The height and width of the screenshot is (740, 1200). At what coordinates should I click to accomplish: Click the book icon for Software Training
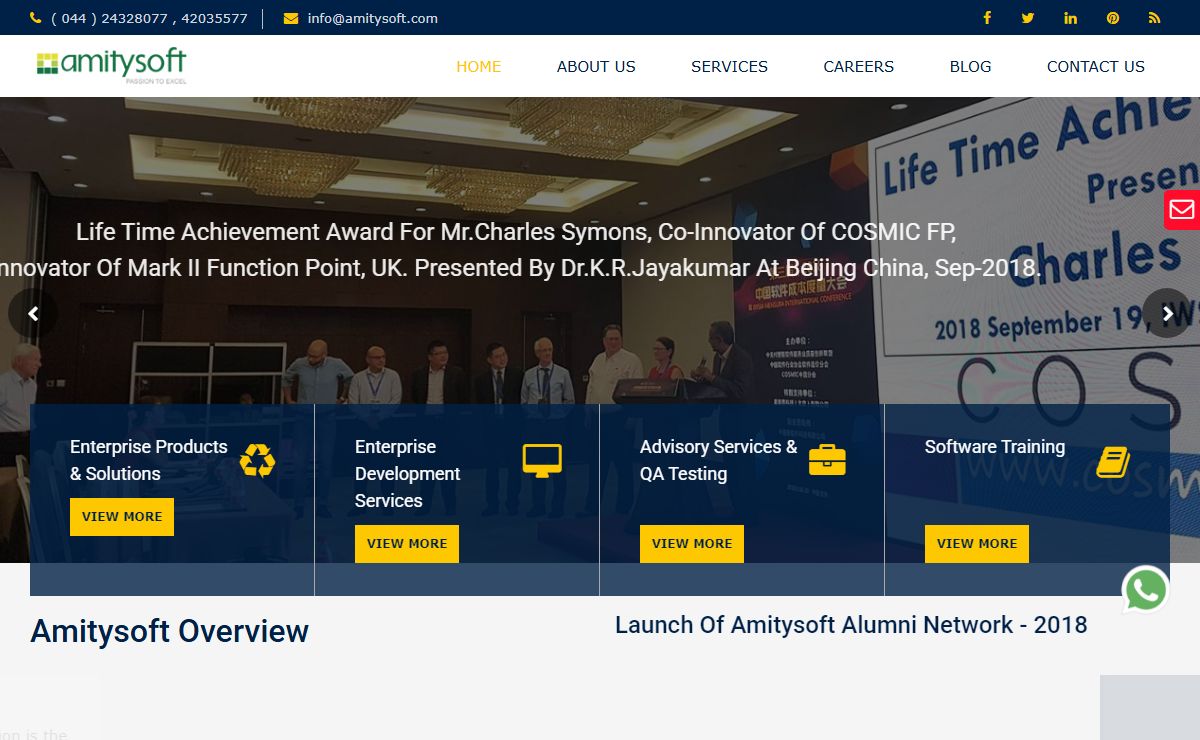(x=1113, y=461)
